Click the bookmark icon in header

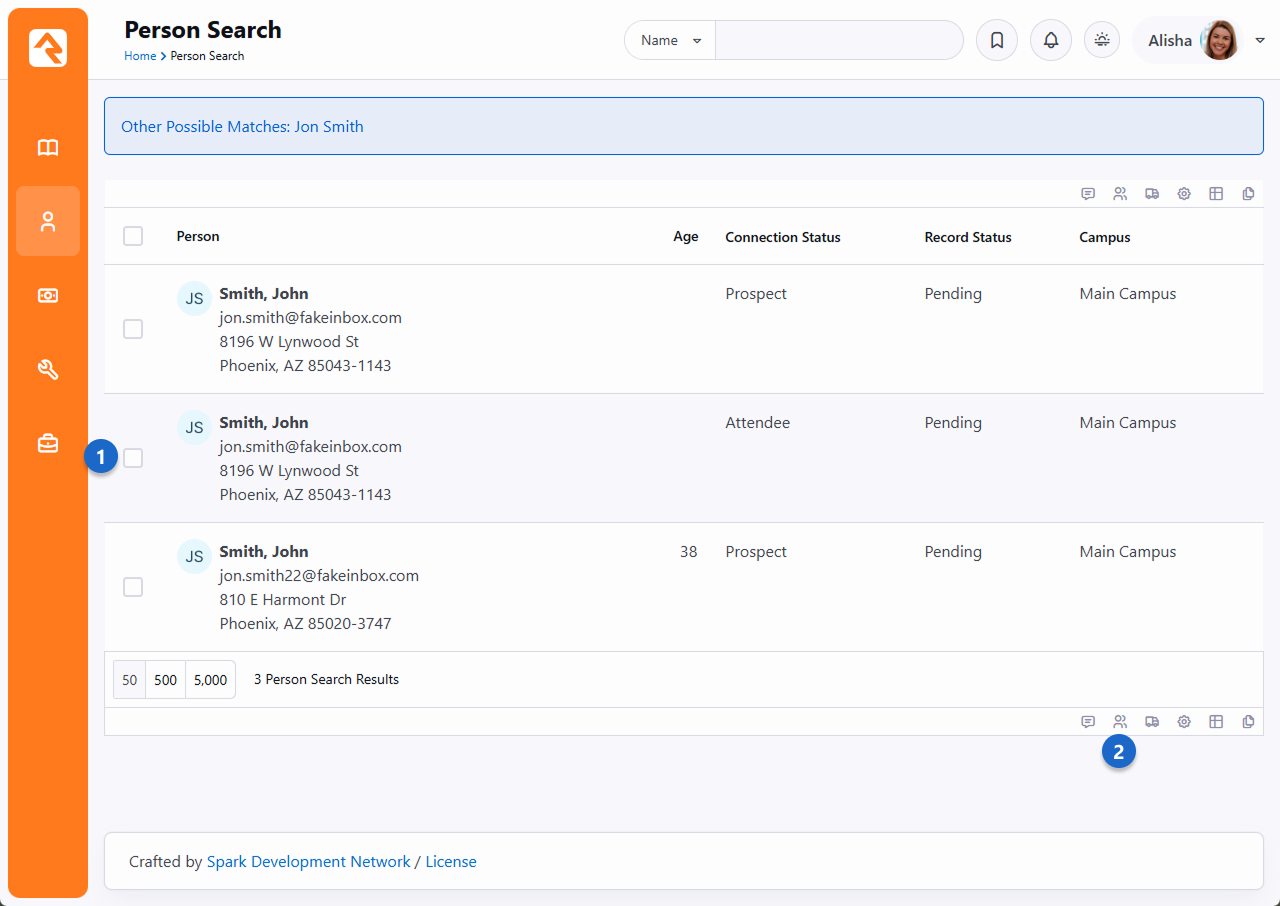(997, 41)
